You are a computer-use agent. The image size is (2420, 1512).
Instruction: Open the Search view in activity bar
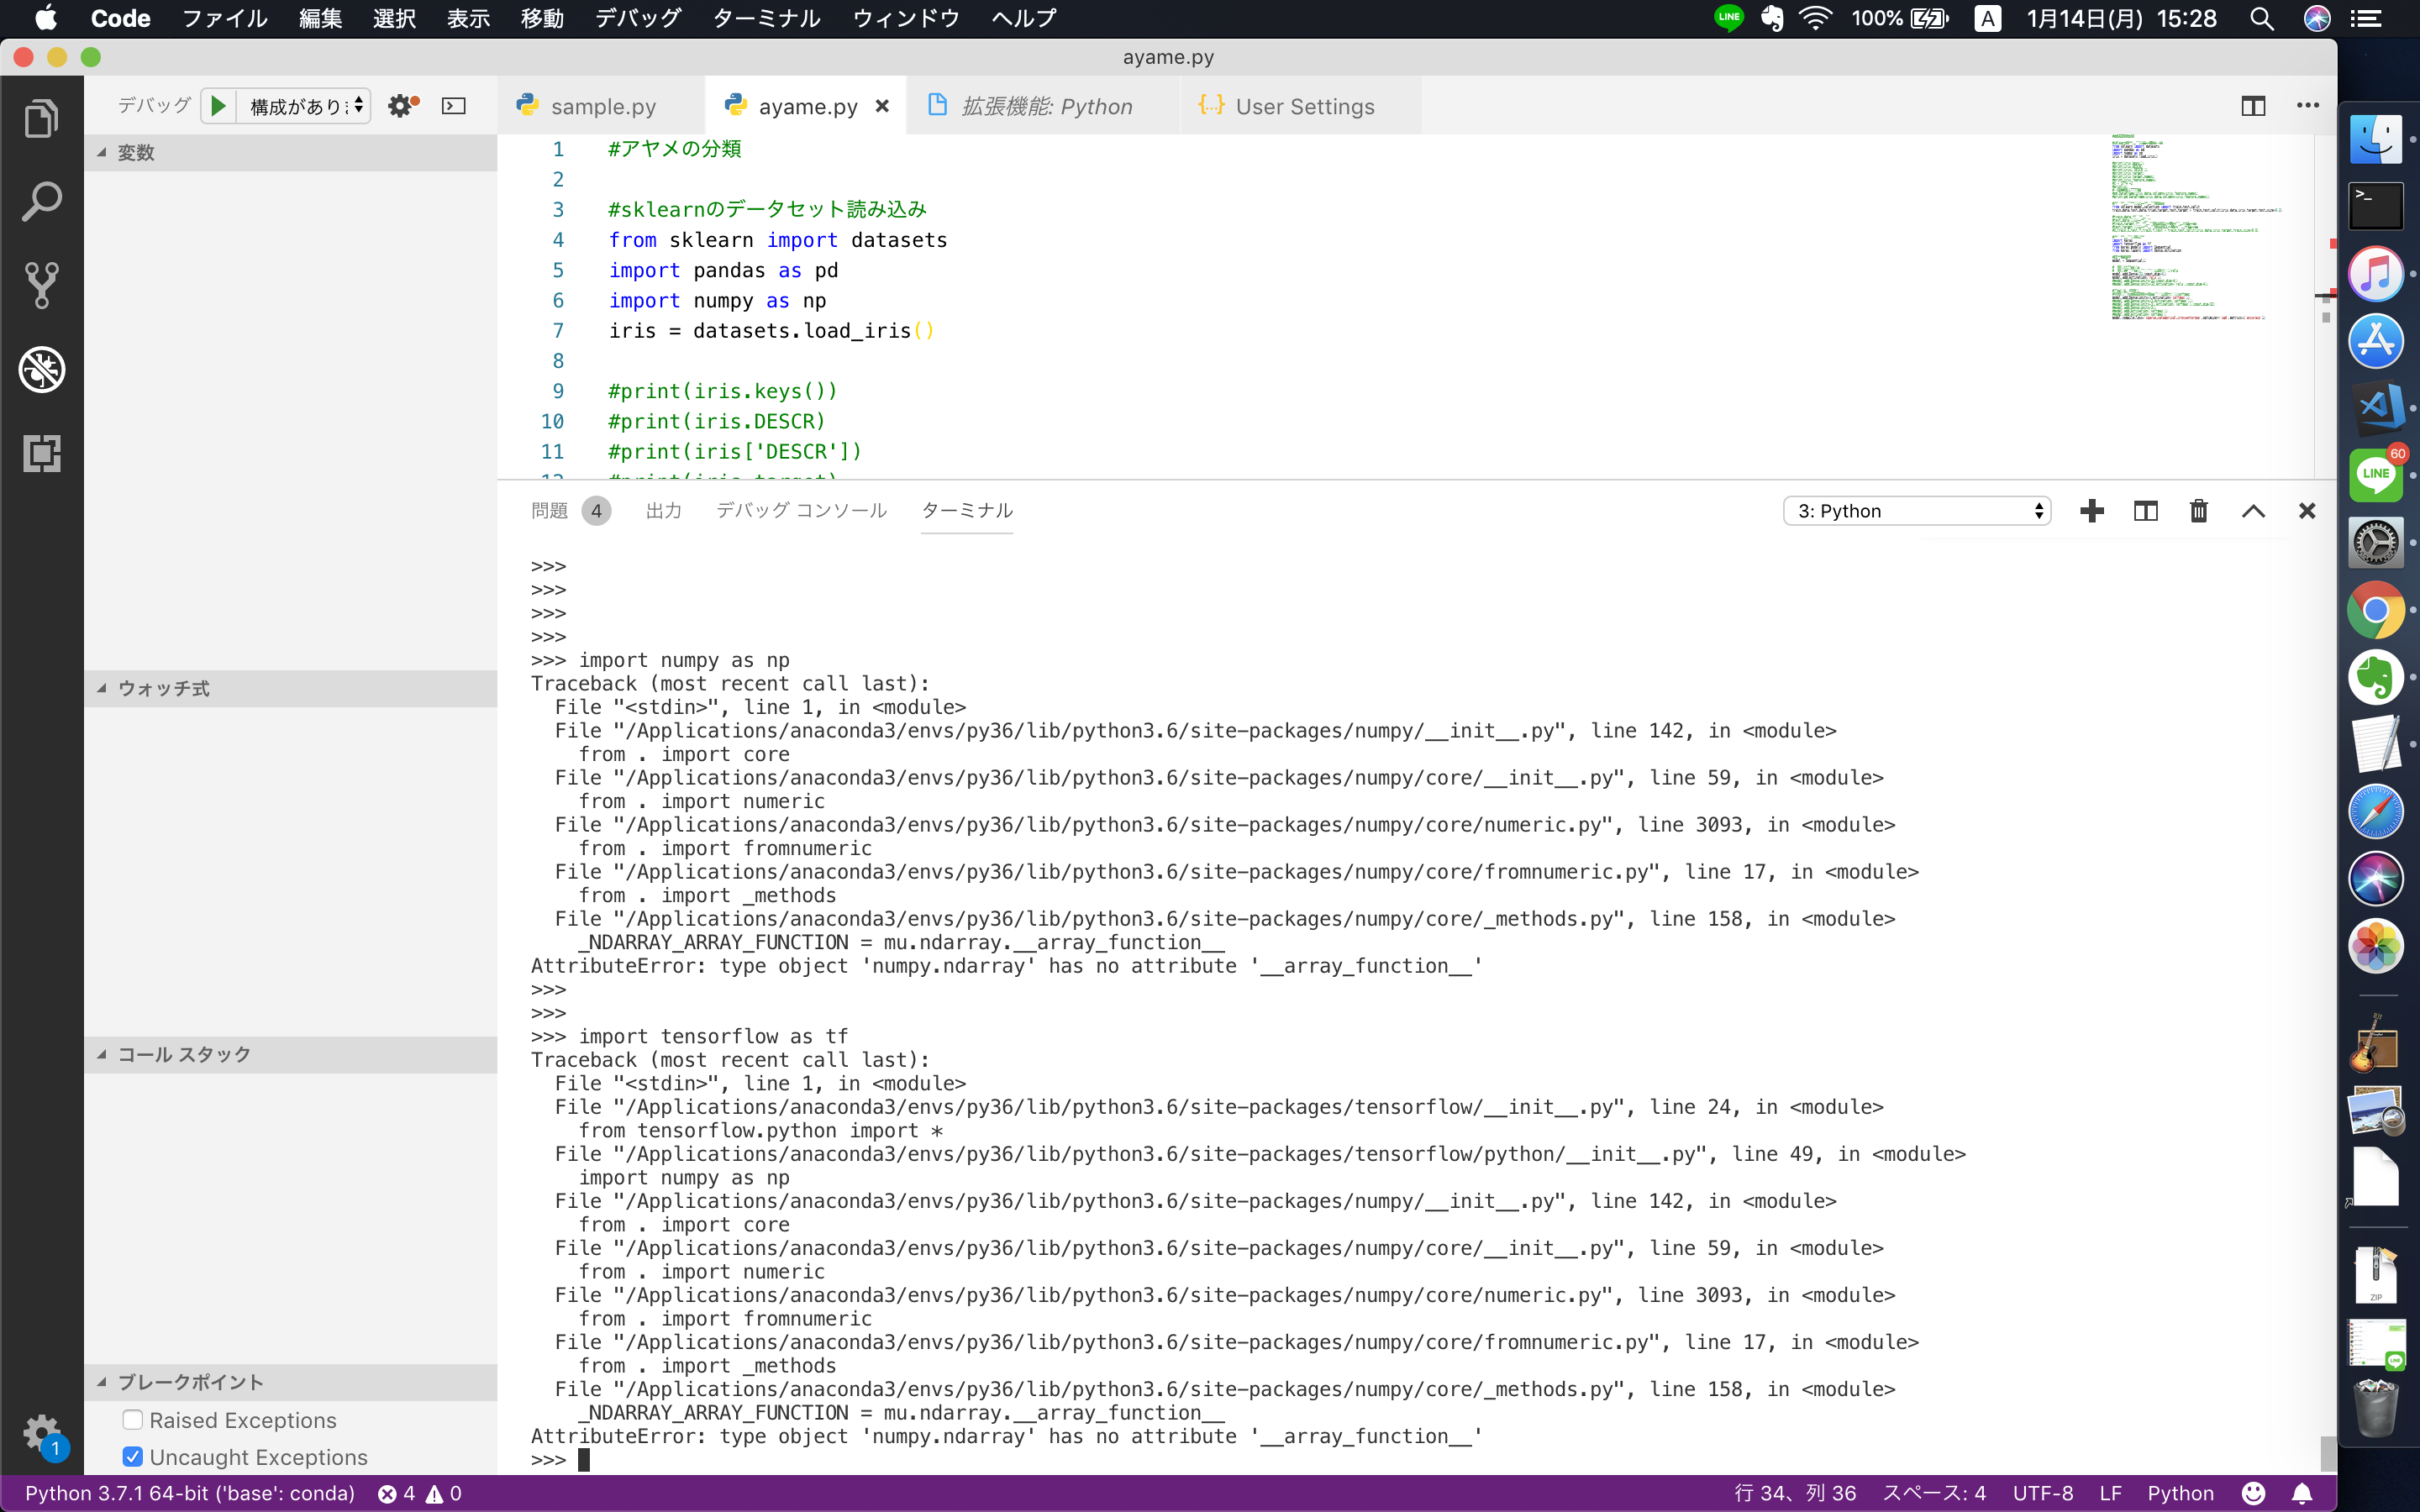pyautogui.click(x=41, y=202)
